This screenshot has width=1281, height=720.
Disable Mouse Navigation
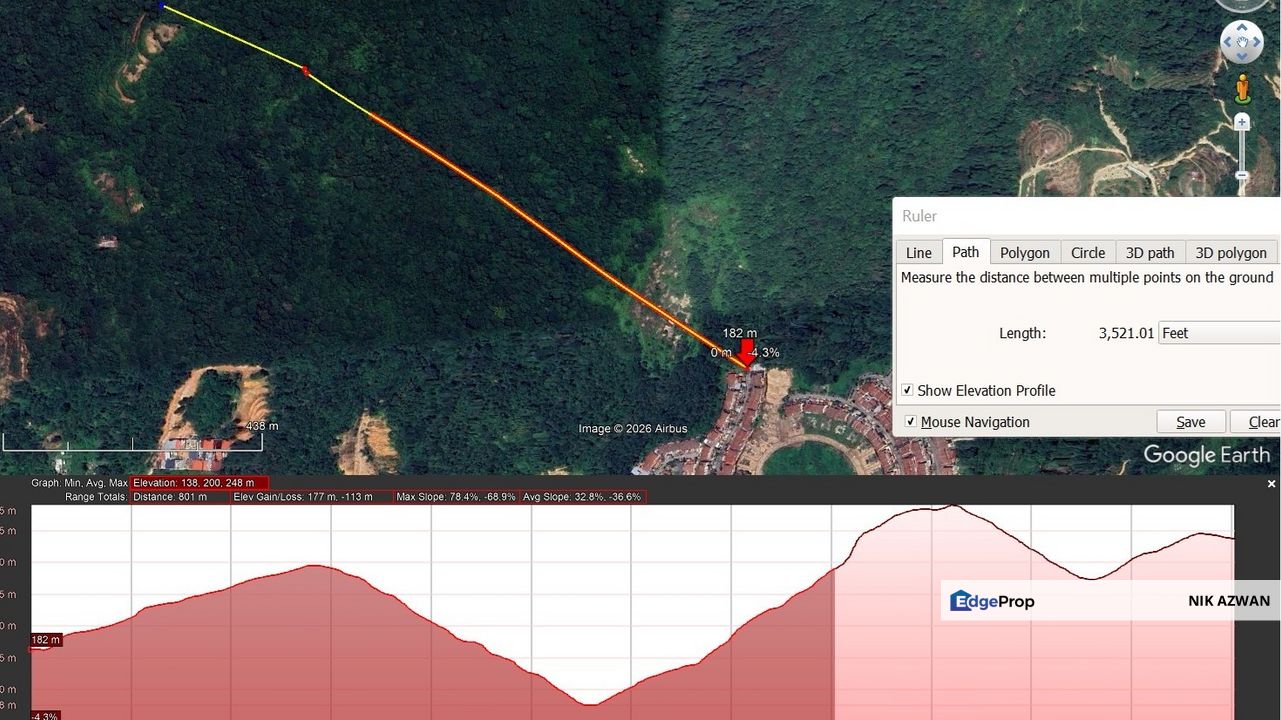tap(911, 422)
